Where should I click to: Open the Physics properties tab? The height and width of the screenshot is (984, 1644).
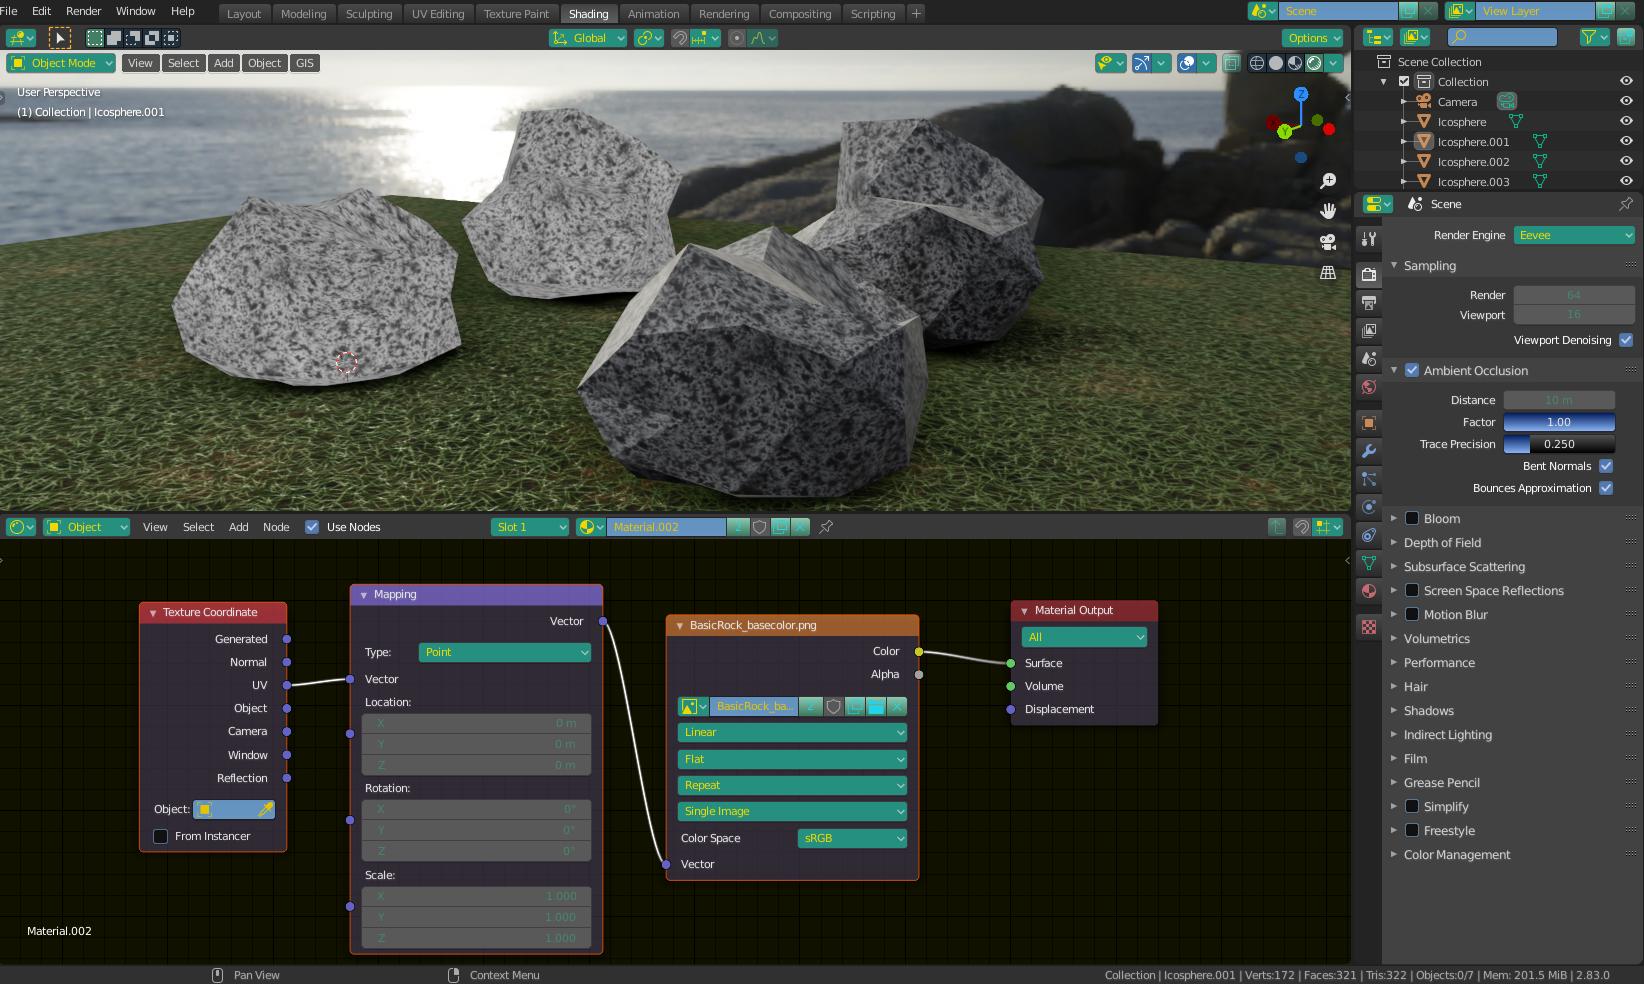1369,507
